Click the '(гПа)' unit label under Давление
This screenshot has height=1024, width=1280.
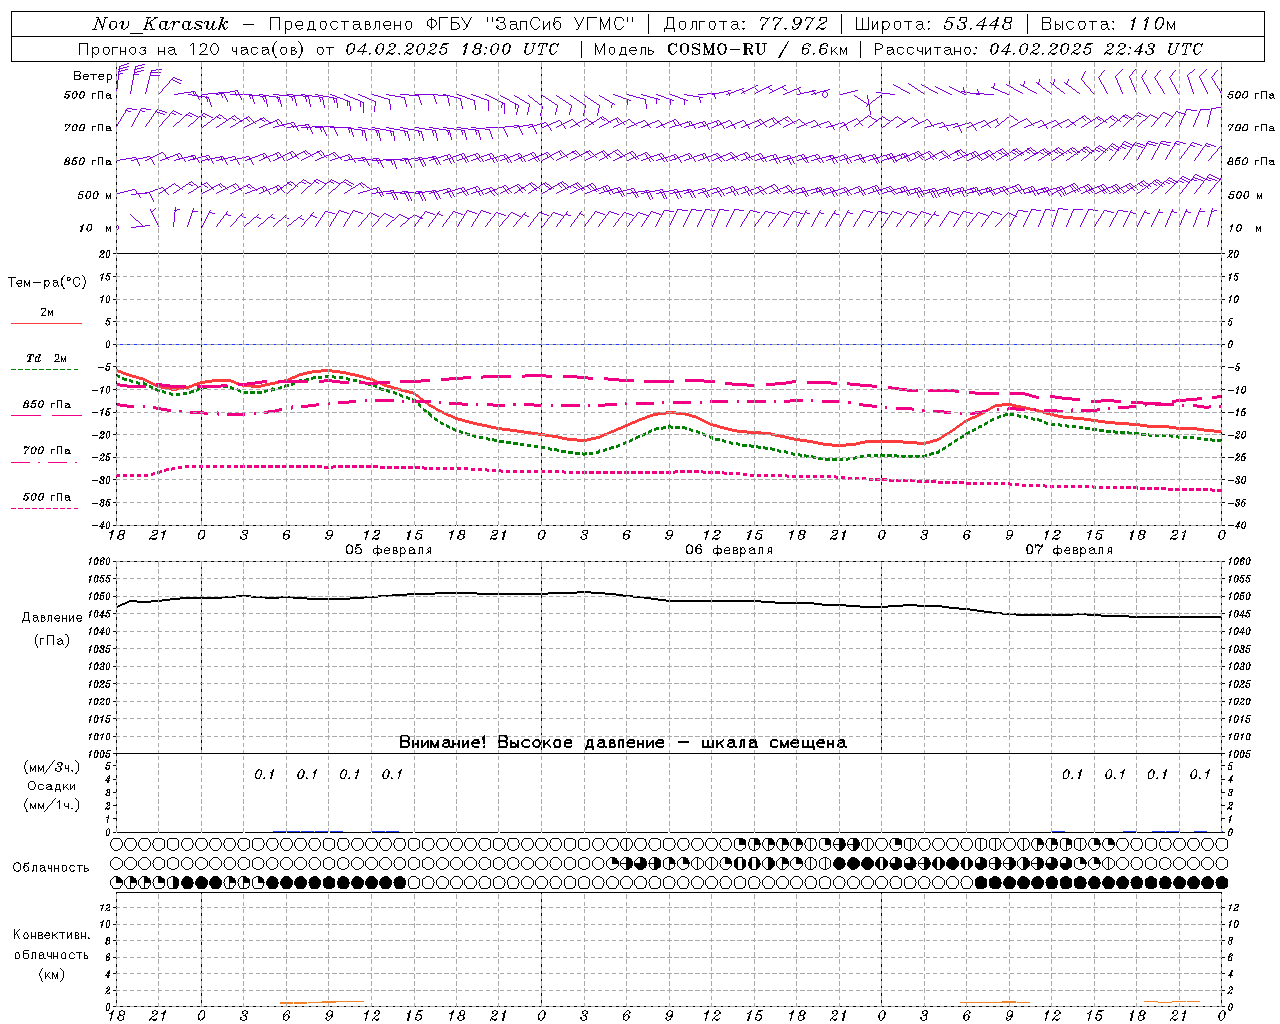pos(52,641)
